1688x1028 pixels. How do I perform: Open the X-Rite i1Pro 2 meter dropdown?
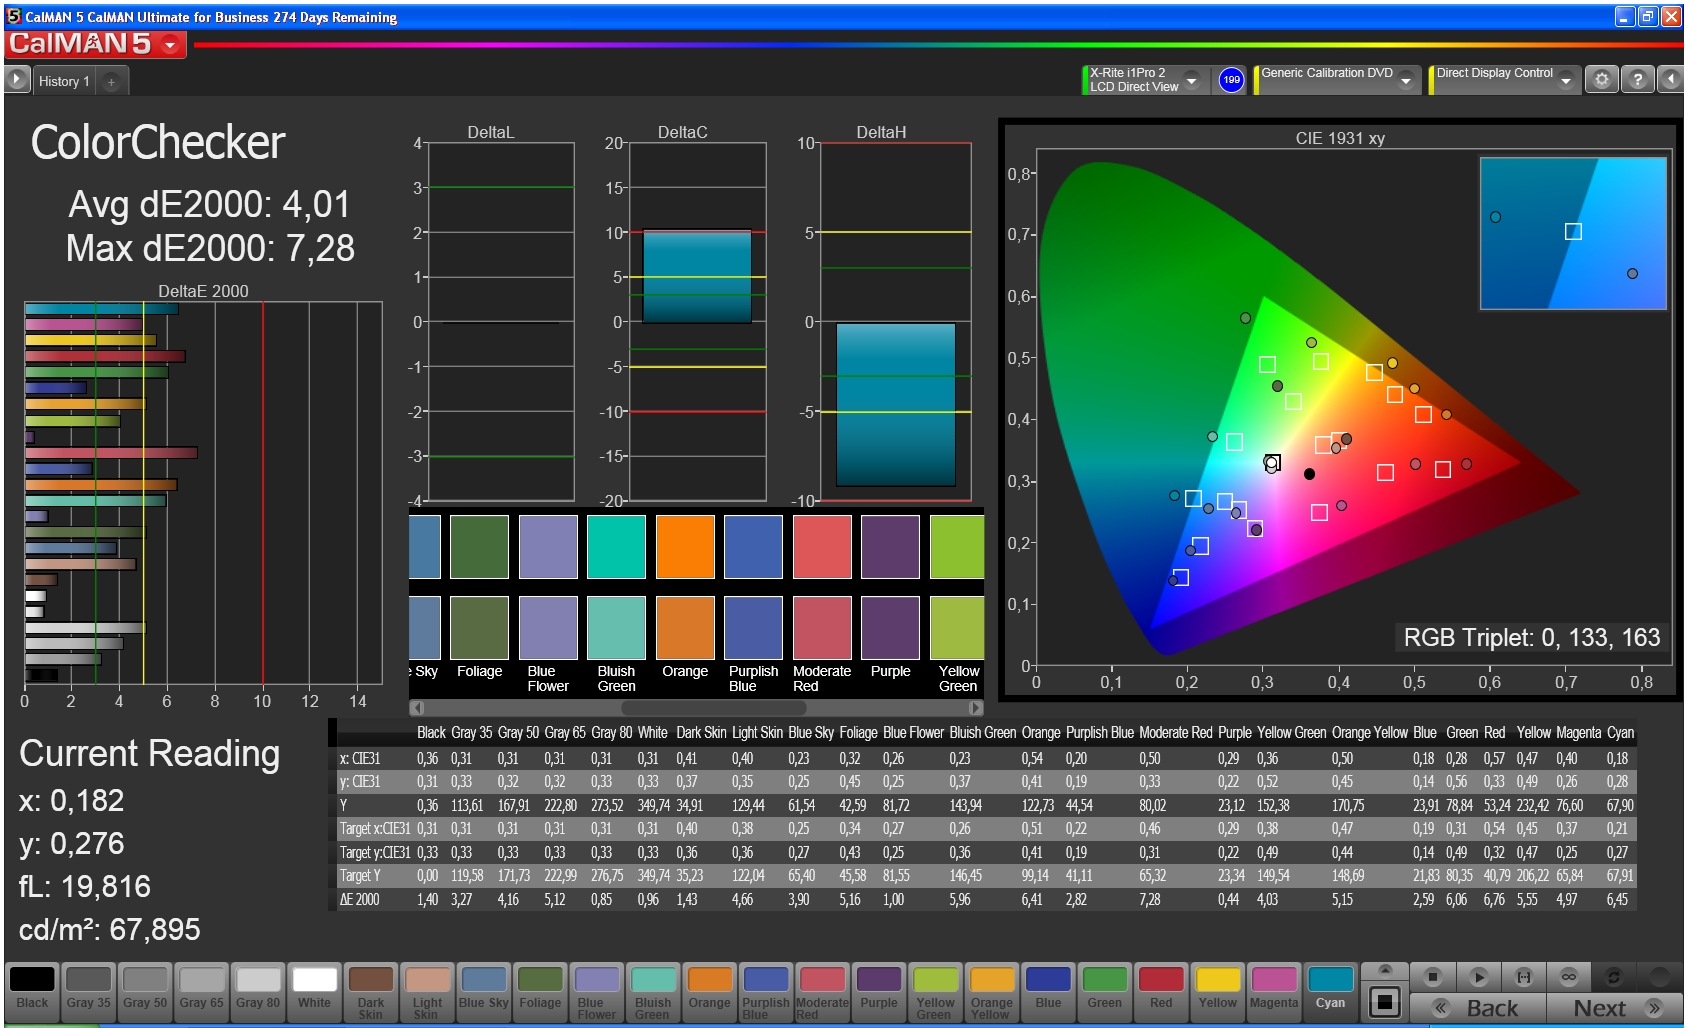(x=1192, y=80)
